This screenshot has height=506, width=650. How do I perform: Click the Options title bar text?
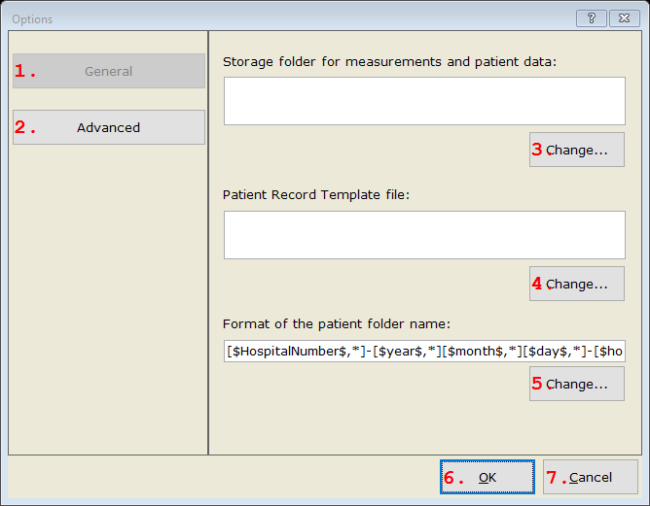(32, 19)
